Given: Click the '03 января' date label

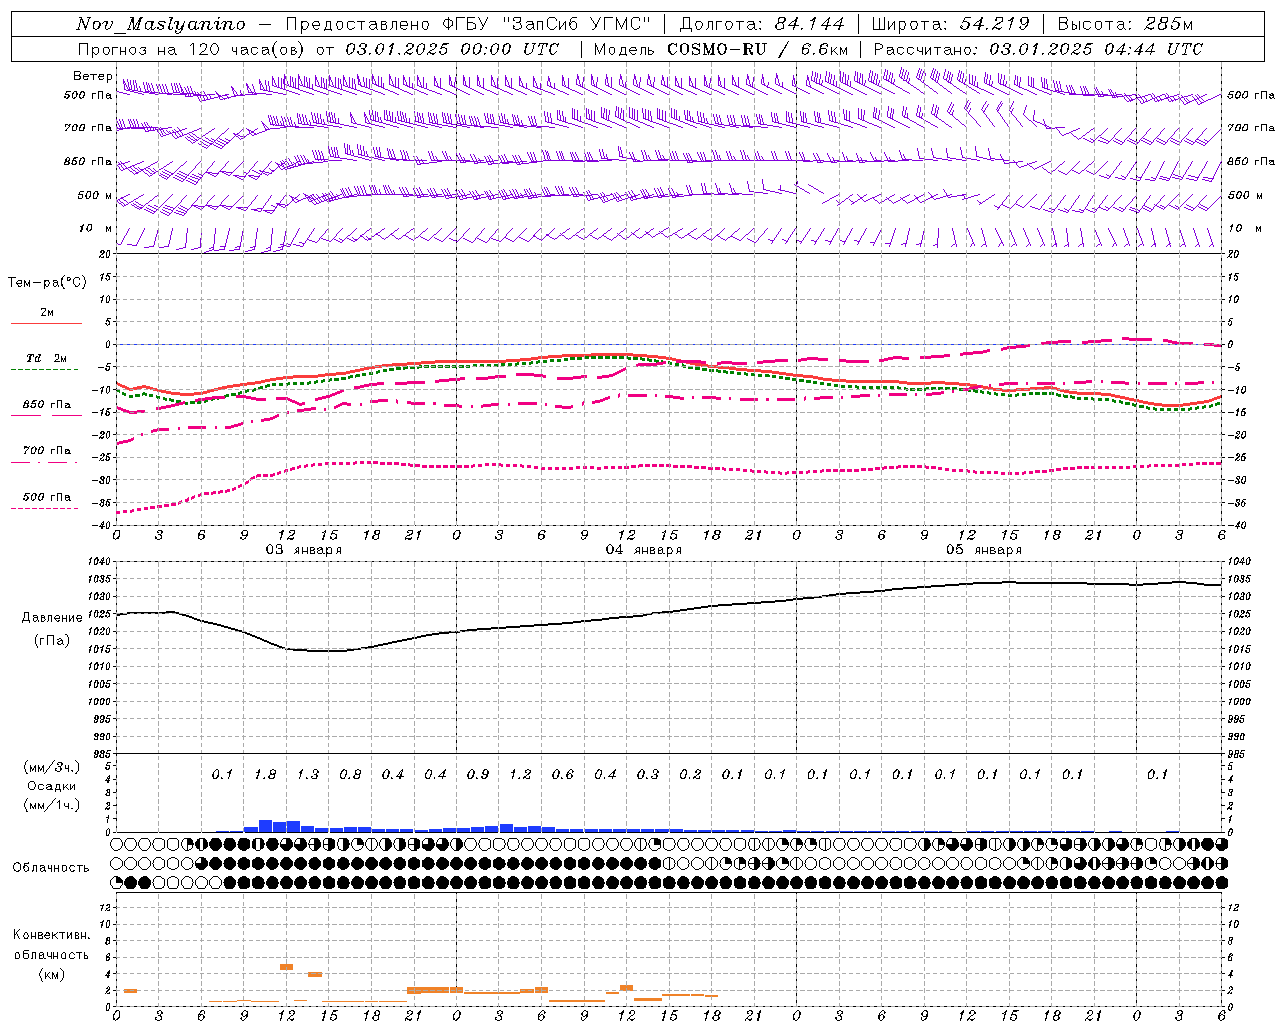Looking at the screenshot, I should pos(304,549).
